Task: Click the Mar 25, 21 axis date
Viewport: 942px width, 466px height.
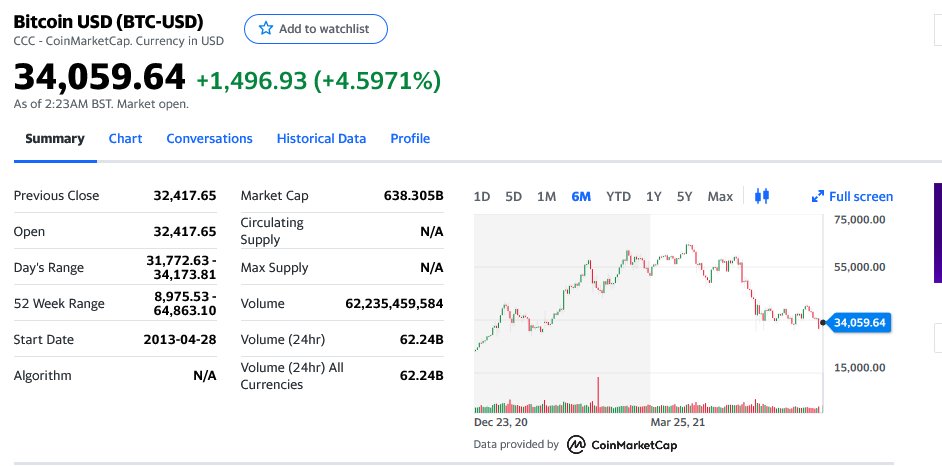Action: (678, 422)
